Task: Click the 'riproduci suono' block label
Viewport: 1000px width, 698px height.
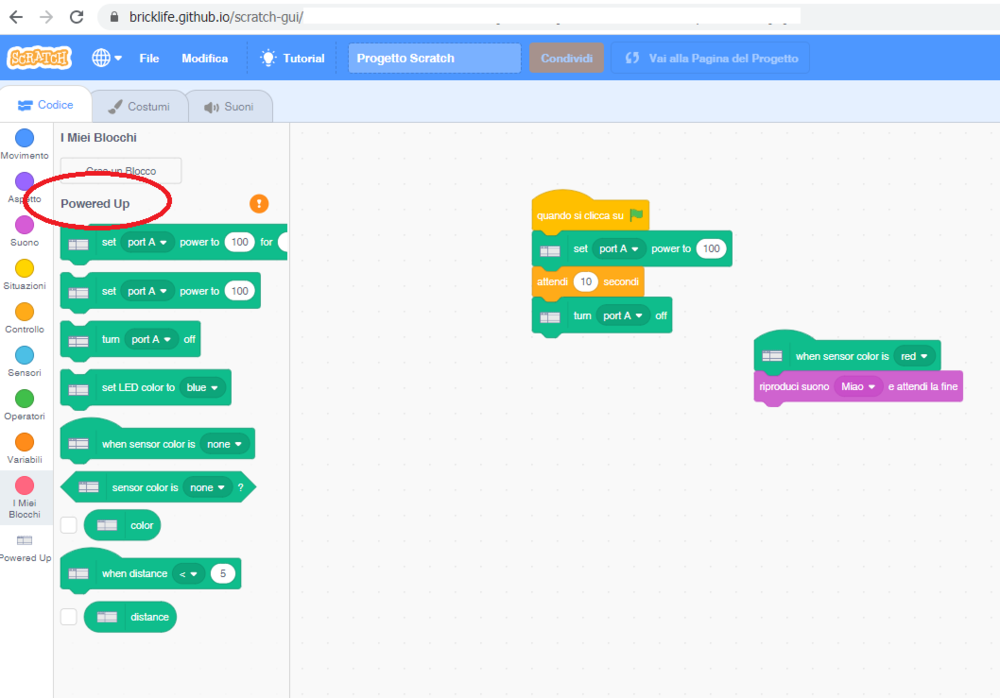Action: [x=794, y=387]
